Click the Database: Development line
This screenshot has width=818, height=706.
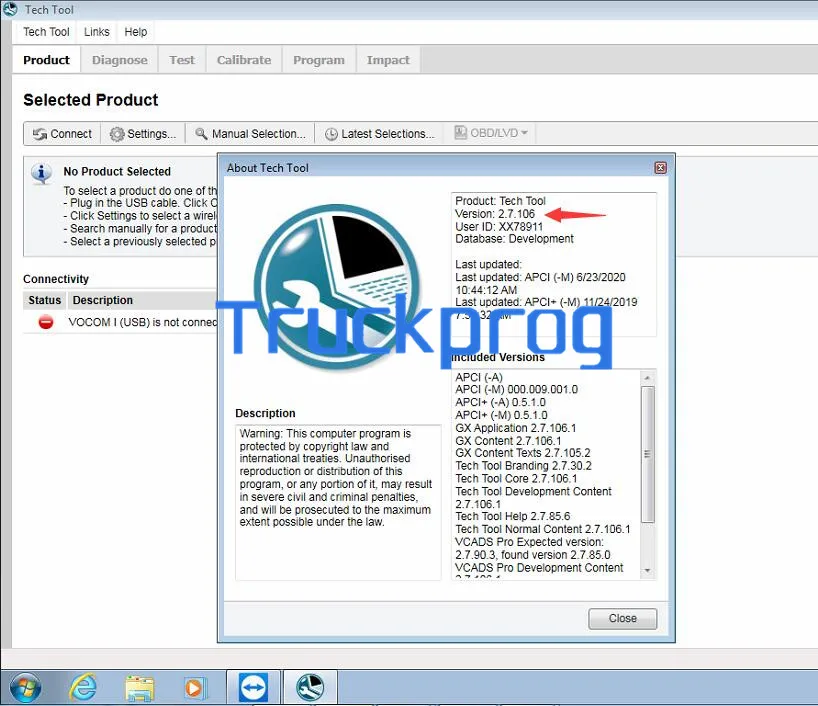point(514,239)
